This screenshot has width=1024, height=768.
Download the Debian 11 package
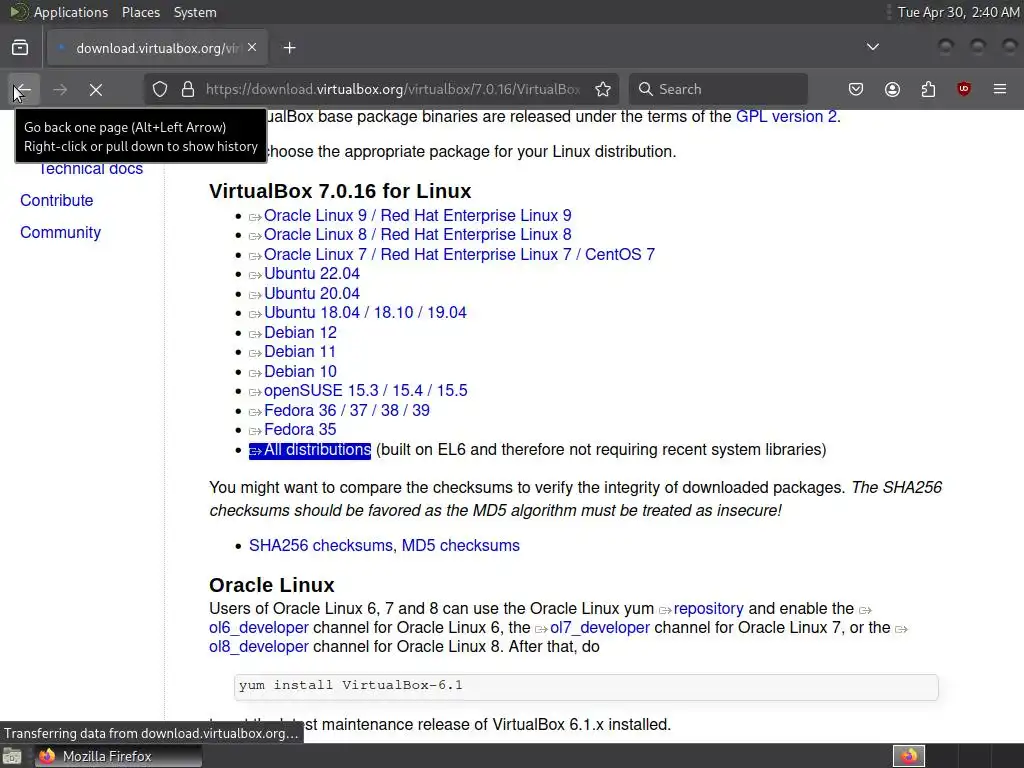click(x=300, y=351)
